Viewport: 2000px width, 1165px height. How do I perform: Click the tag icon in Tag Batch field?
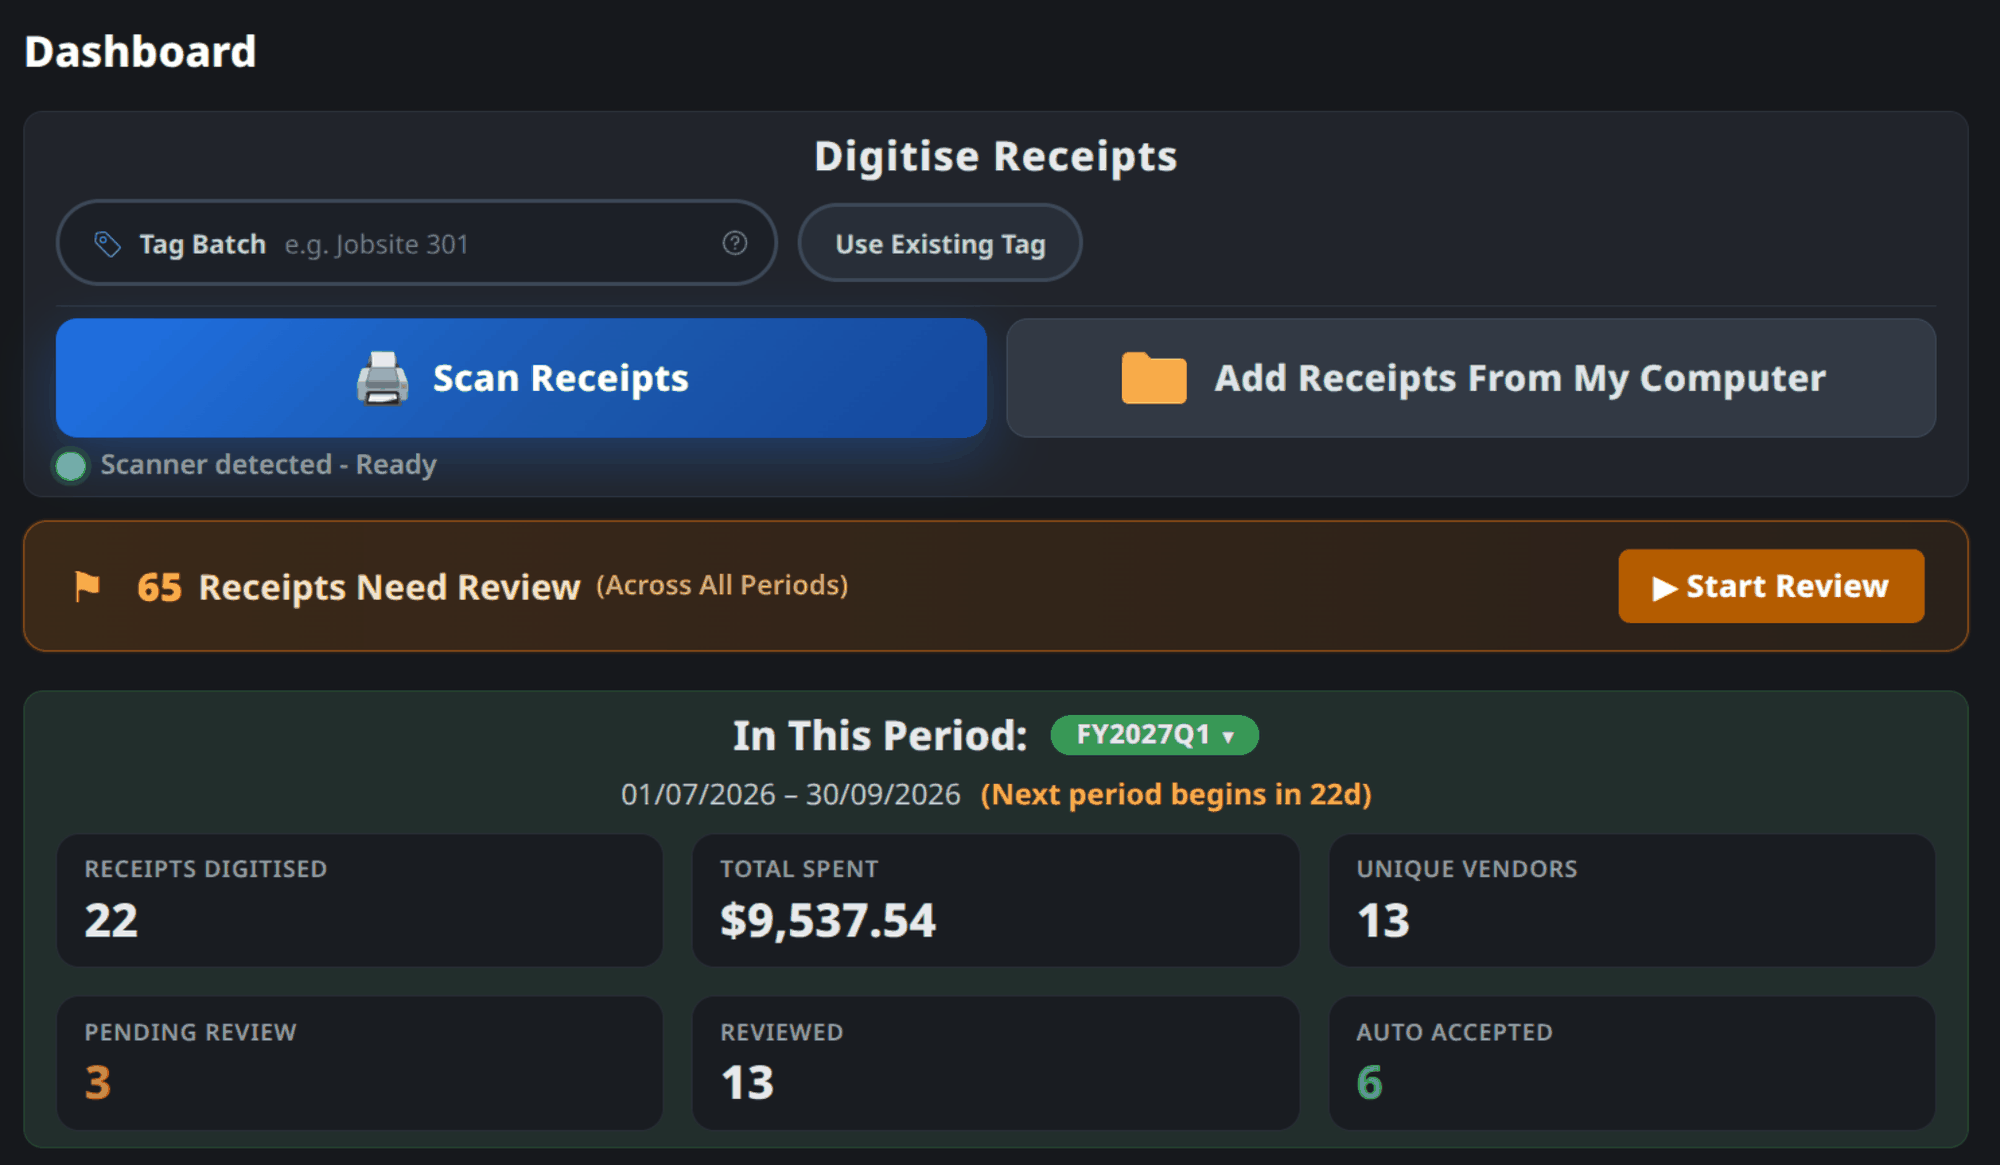(107, 244)
